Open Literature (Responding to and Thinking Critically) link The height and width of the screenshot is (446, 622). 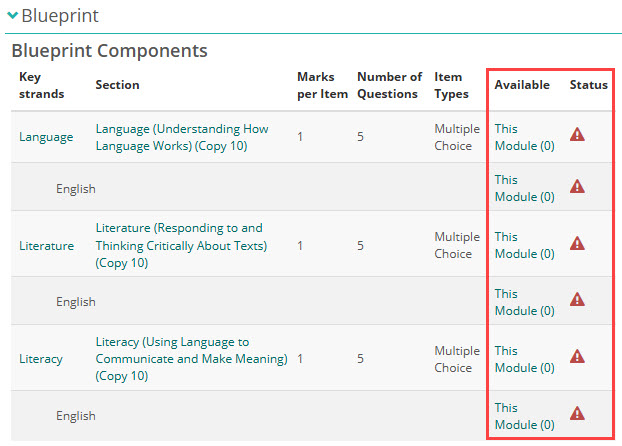pyautogui.click(x=179, y=245)
